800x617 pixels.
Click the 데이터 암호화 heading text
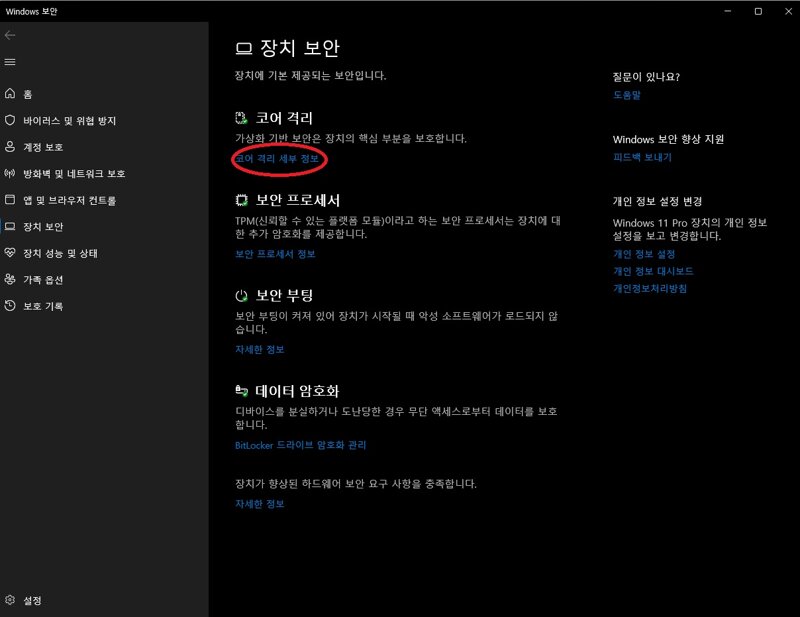tap(297, 391)
